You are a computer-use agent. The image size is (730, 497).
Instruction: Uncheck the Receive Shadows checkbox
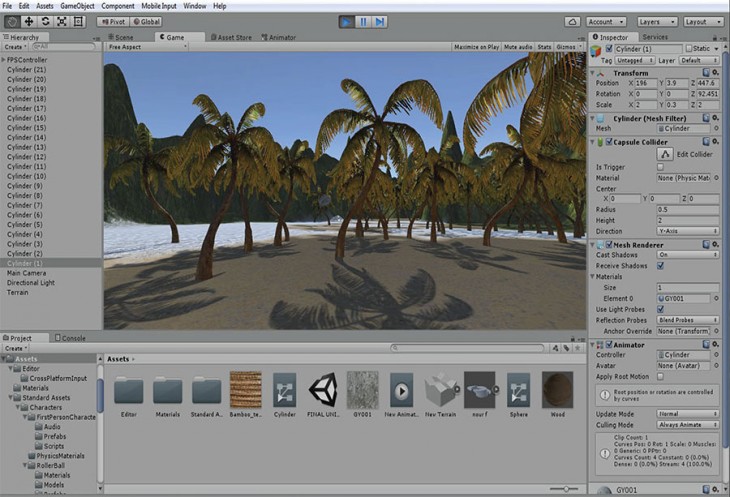click(660, 266)
